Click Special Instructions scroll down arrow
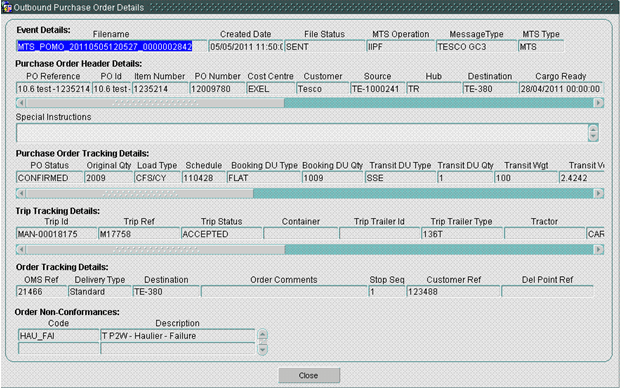This screenshot has height=390, width=624. (593, 137)
